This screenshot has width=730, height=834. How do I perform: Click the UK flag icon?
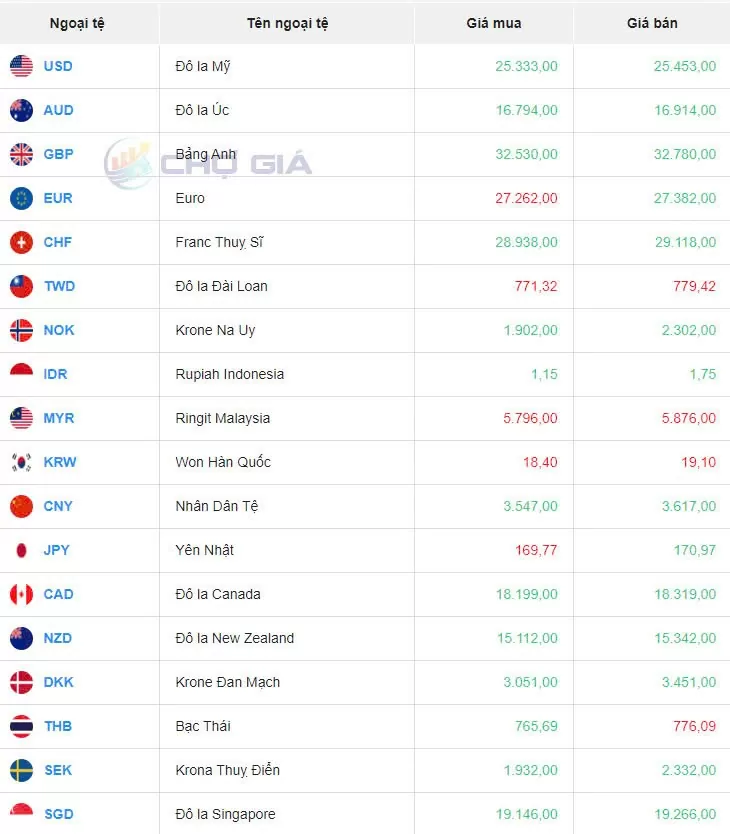pos(21,154)
